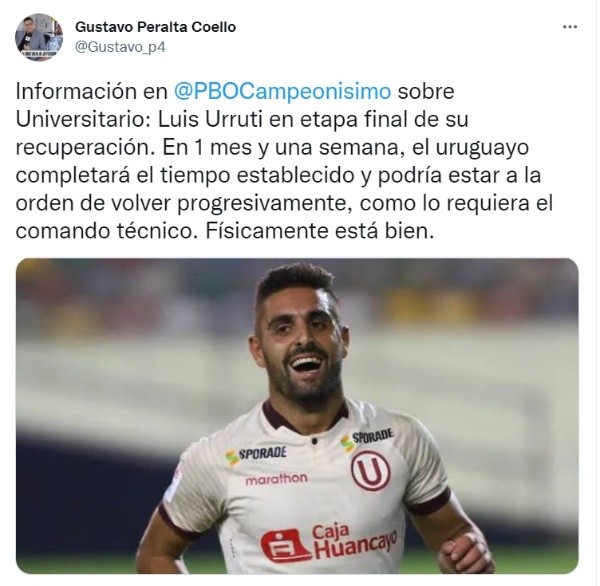This screenshot has height=586, width=600.
Task: Click the phrase 1 mes y una semana
Action: pyautogui.click(x=296, y=148)
